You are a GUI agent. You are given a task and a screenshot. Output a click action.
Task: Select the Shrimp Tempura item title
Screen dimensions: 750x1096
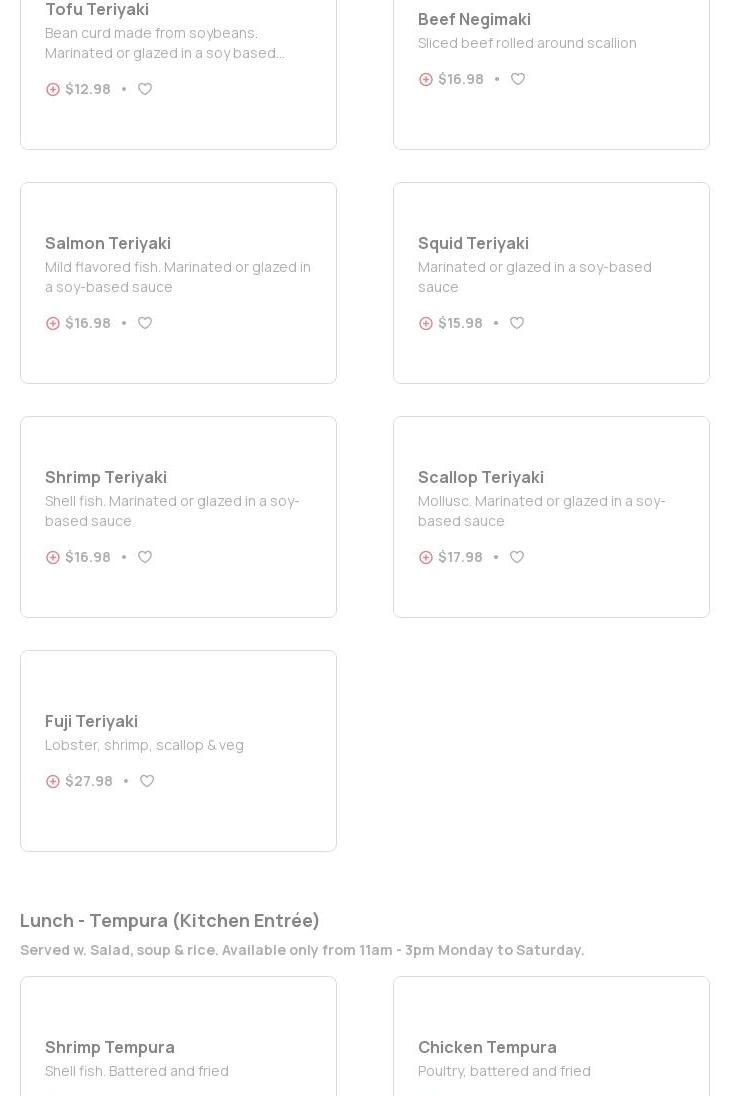[x=110, y=1047]
